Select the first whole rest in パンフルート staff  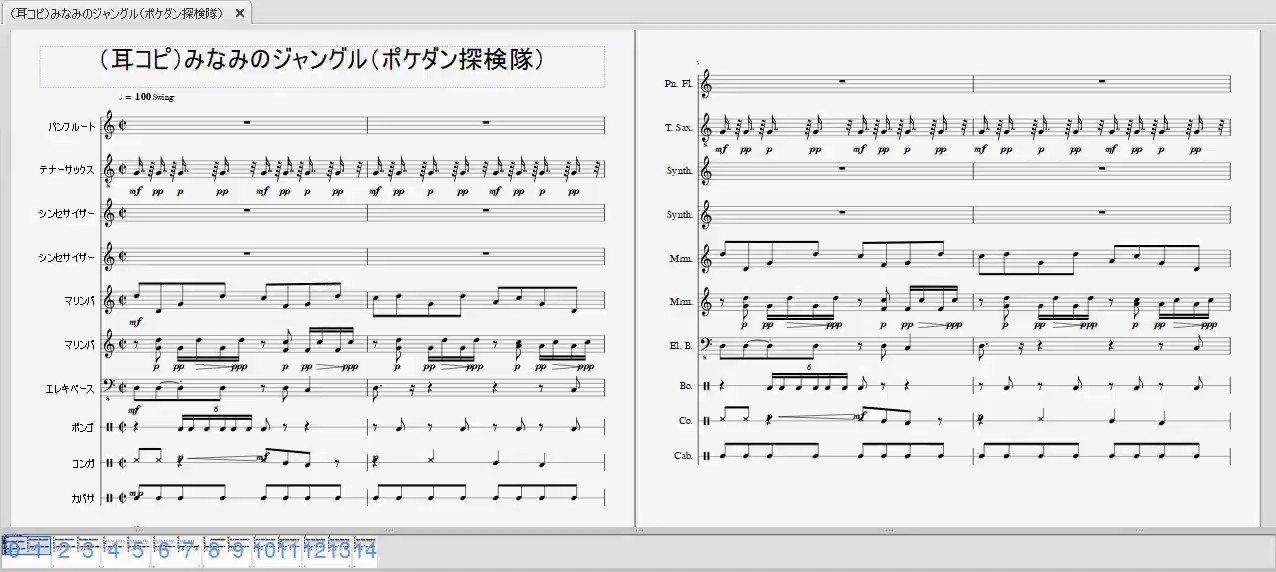coord(247,124)
